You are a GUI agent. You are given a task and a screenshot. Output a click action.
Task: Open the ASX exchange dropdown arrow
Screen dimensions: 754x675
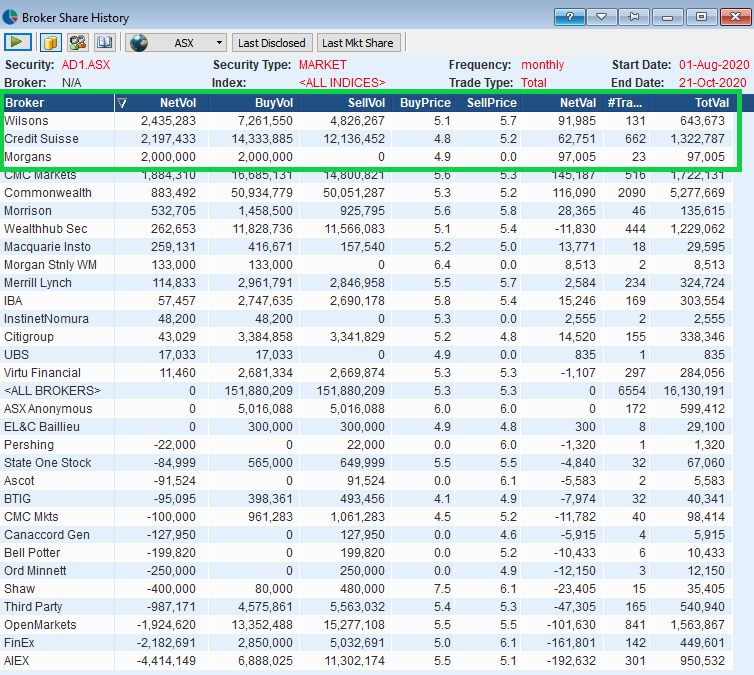tap(219, 43)
